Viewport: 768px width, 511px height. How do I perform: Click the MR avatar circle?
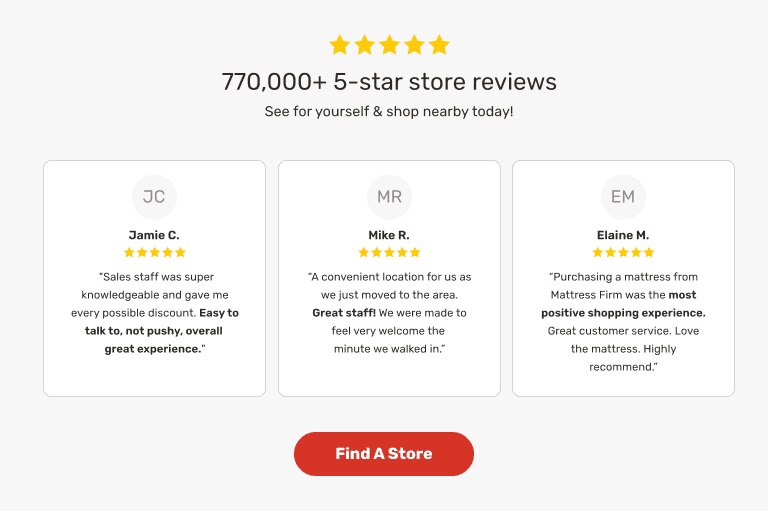coord(389,197)
